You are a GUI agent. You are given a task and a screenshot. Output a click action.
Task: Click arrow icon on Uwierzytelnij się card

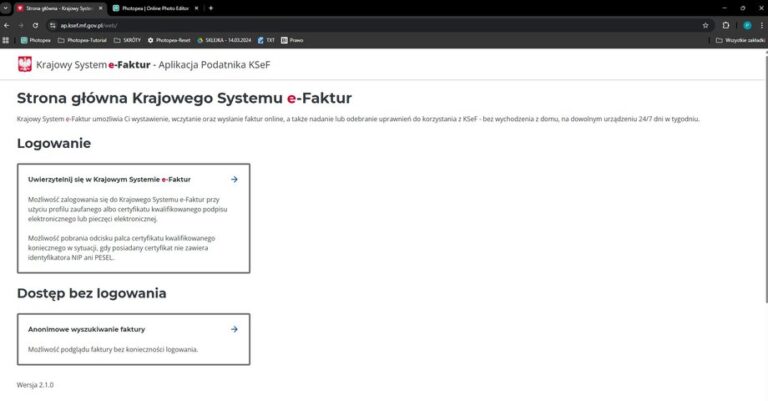pyautogui.click(x=234, y=180)
